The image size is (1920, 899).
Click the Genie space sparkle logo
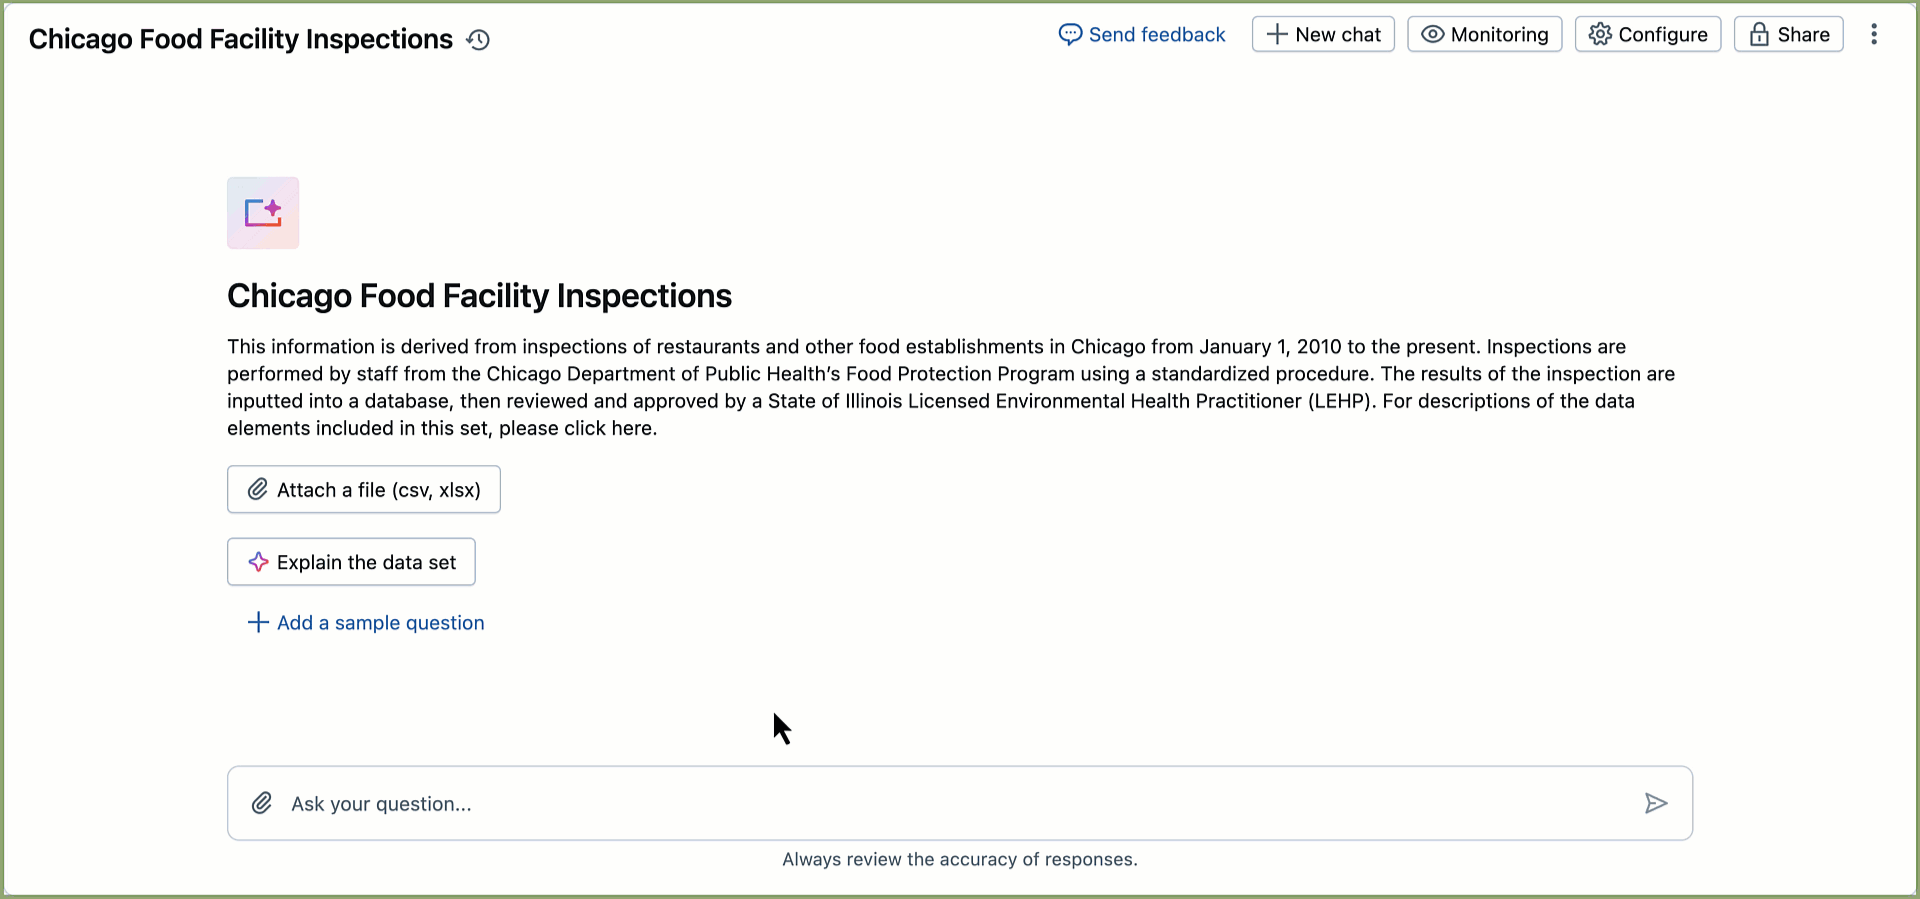263,213
